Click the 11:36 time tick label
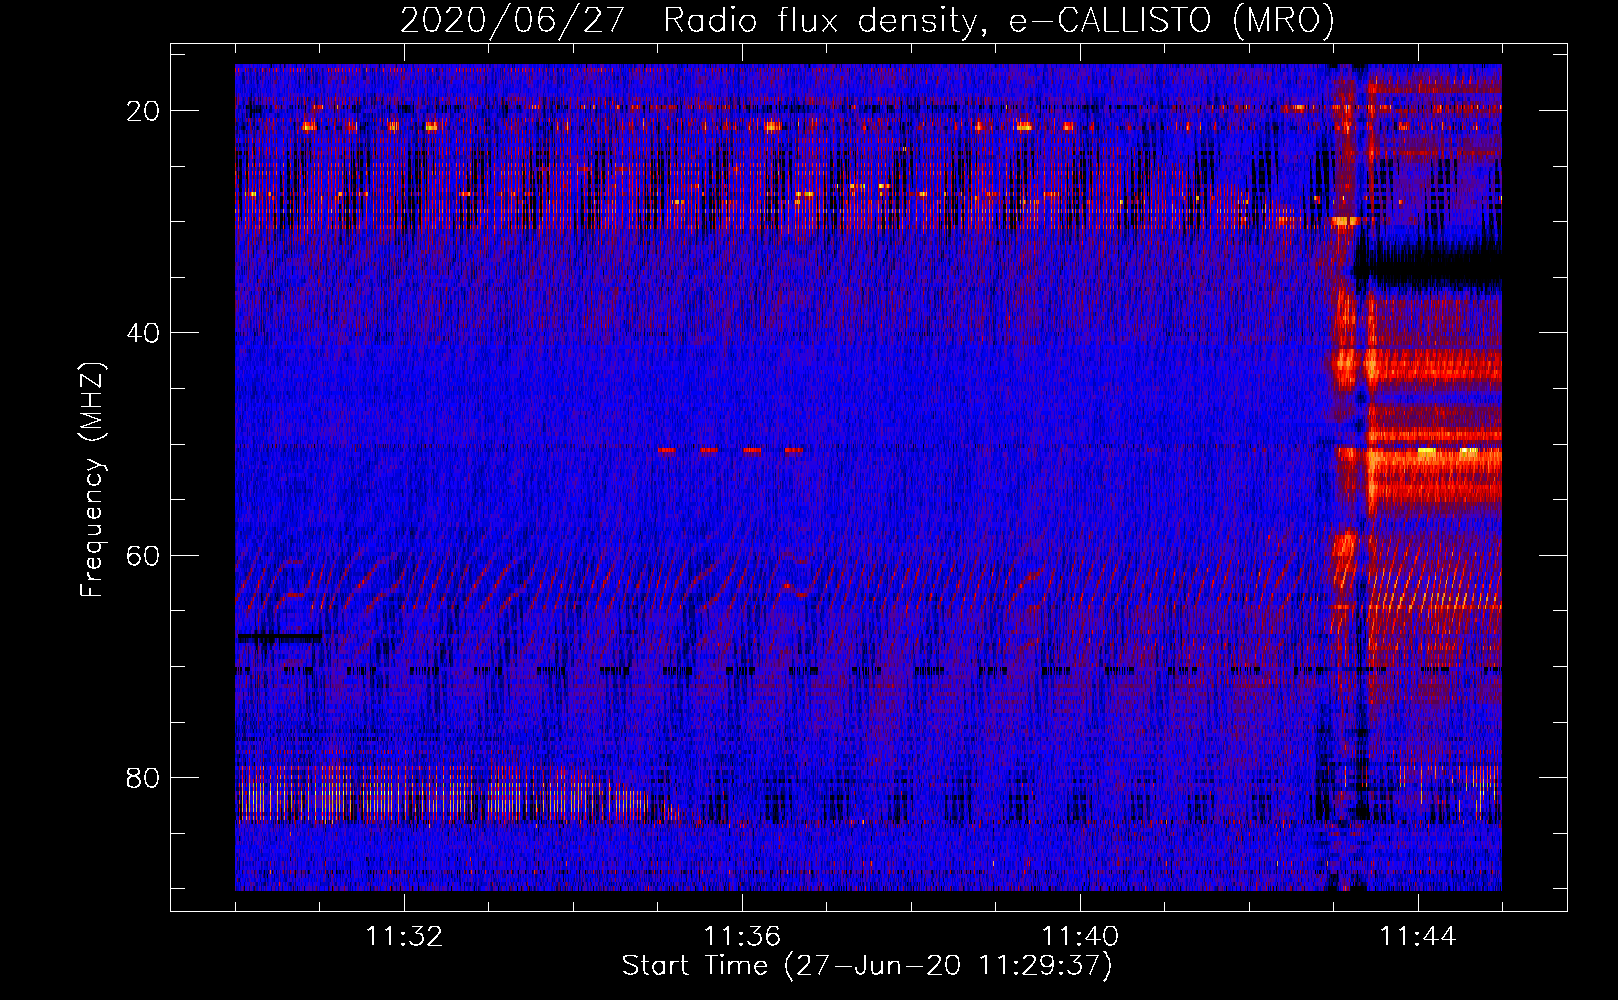 point(742,937)
